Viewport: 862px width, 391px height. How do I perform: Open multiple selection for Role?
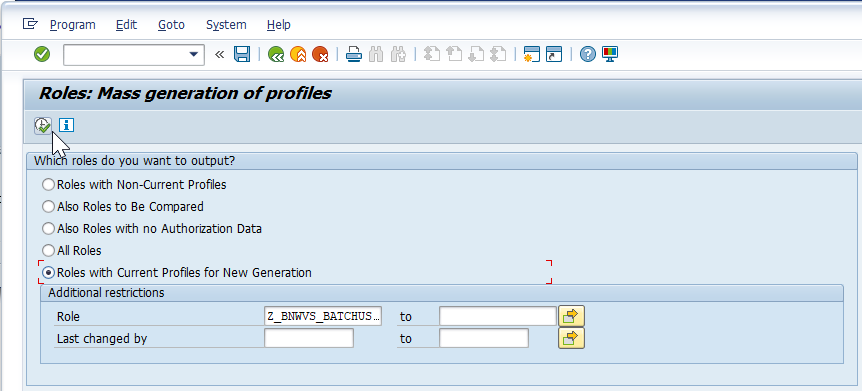(571, 316)
